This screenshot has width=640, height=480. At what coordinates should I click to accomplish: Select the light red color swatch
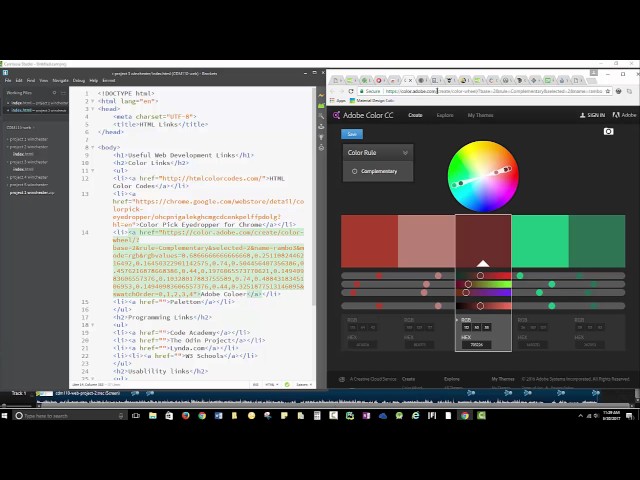coord(426,241)
